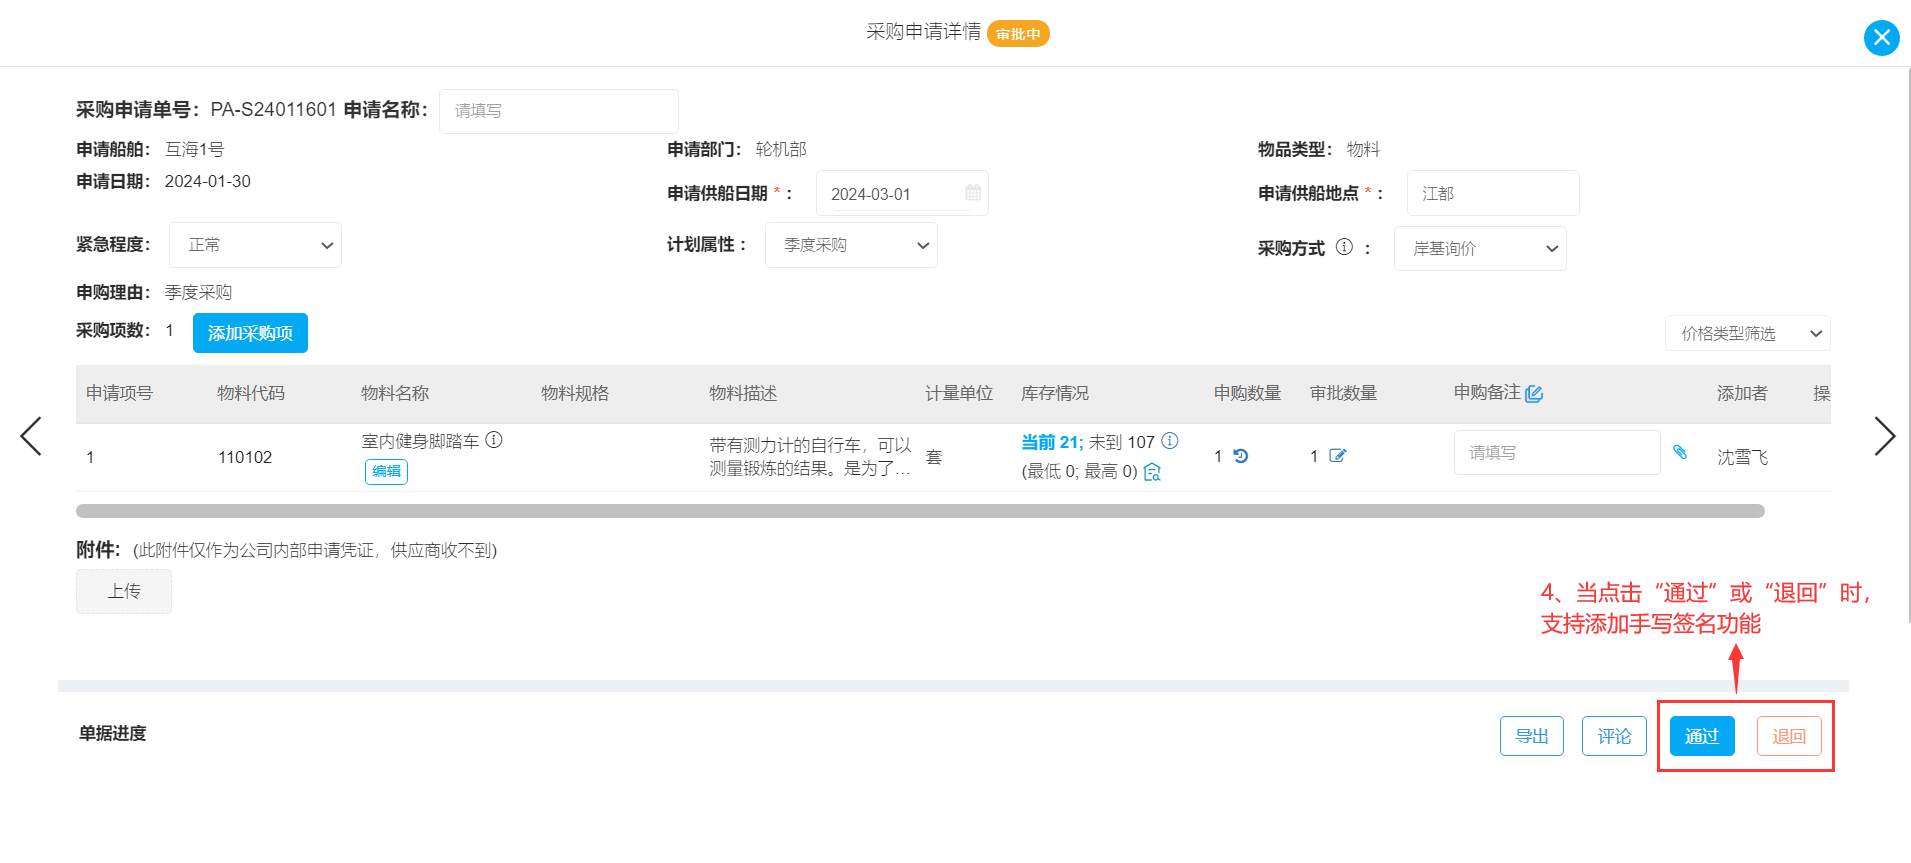The height and width of the screenshot is (863, 1911).
Task: Click the 物料规格 column header
Action: pos(575,393)
